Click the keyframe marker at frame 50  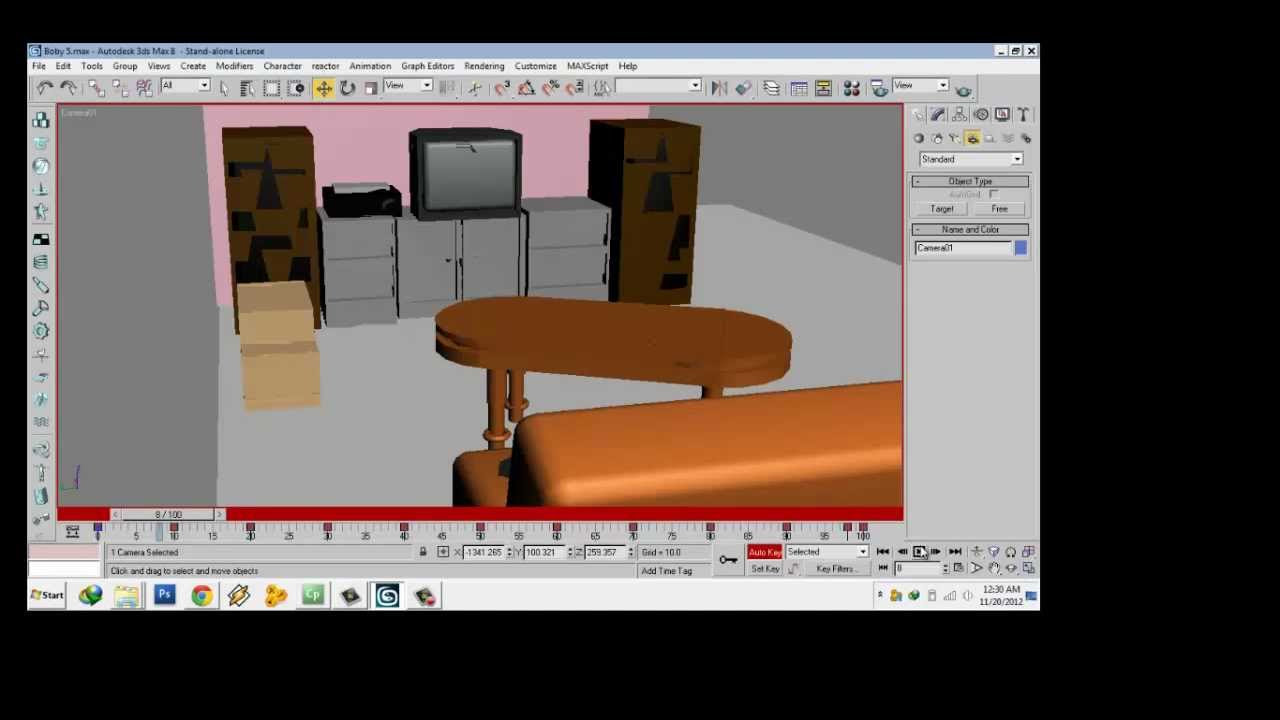pyautogui.click(x=480, y=527)
